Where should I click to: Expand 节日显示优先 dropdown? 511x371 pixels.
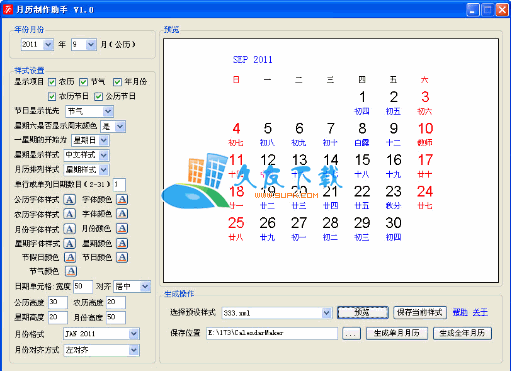click(108, 111)
